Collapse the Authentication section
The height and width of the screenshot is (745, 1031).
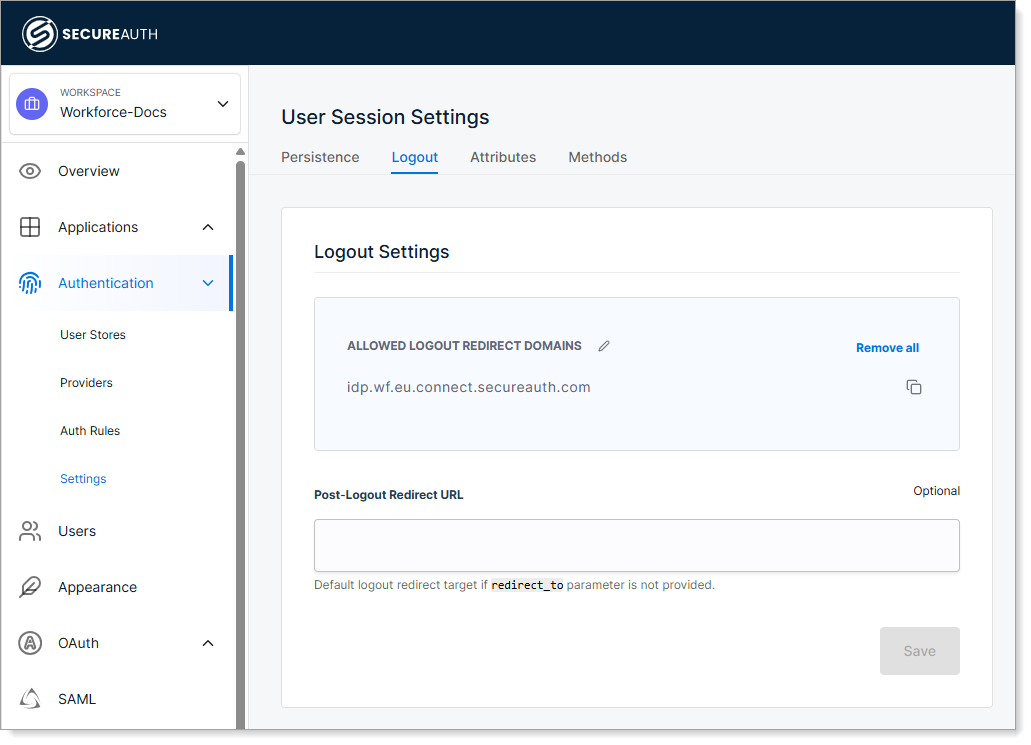pos(208,283)
